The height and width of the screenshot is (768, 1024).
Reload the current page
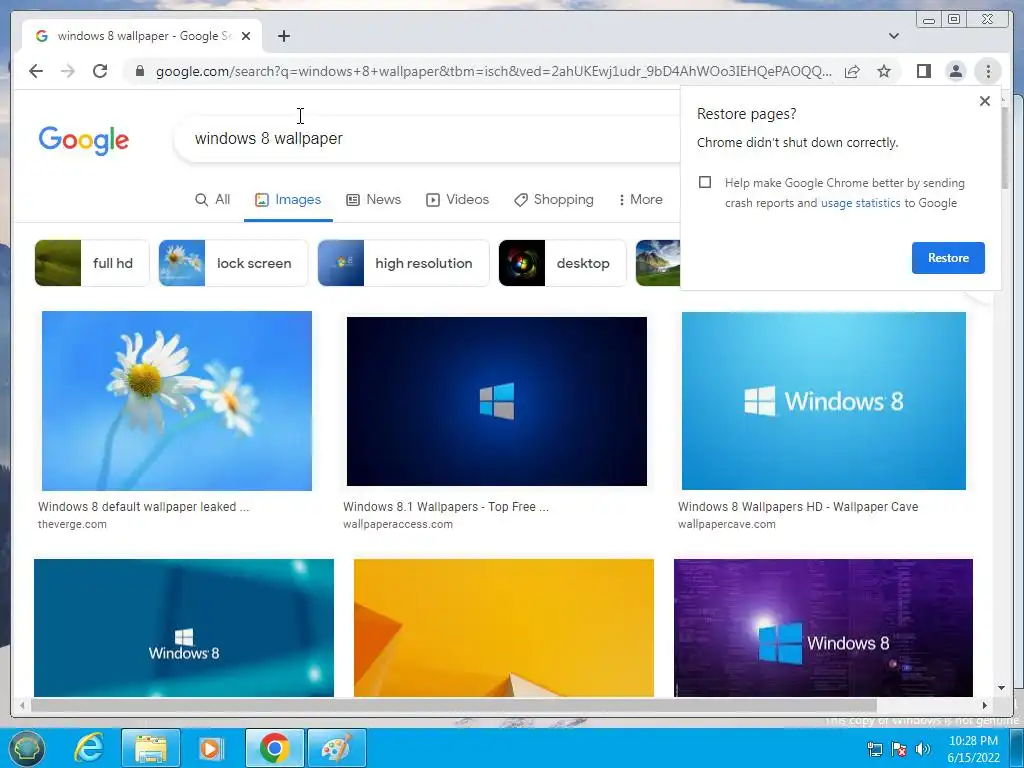click(100, 71)
